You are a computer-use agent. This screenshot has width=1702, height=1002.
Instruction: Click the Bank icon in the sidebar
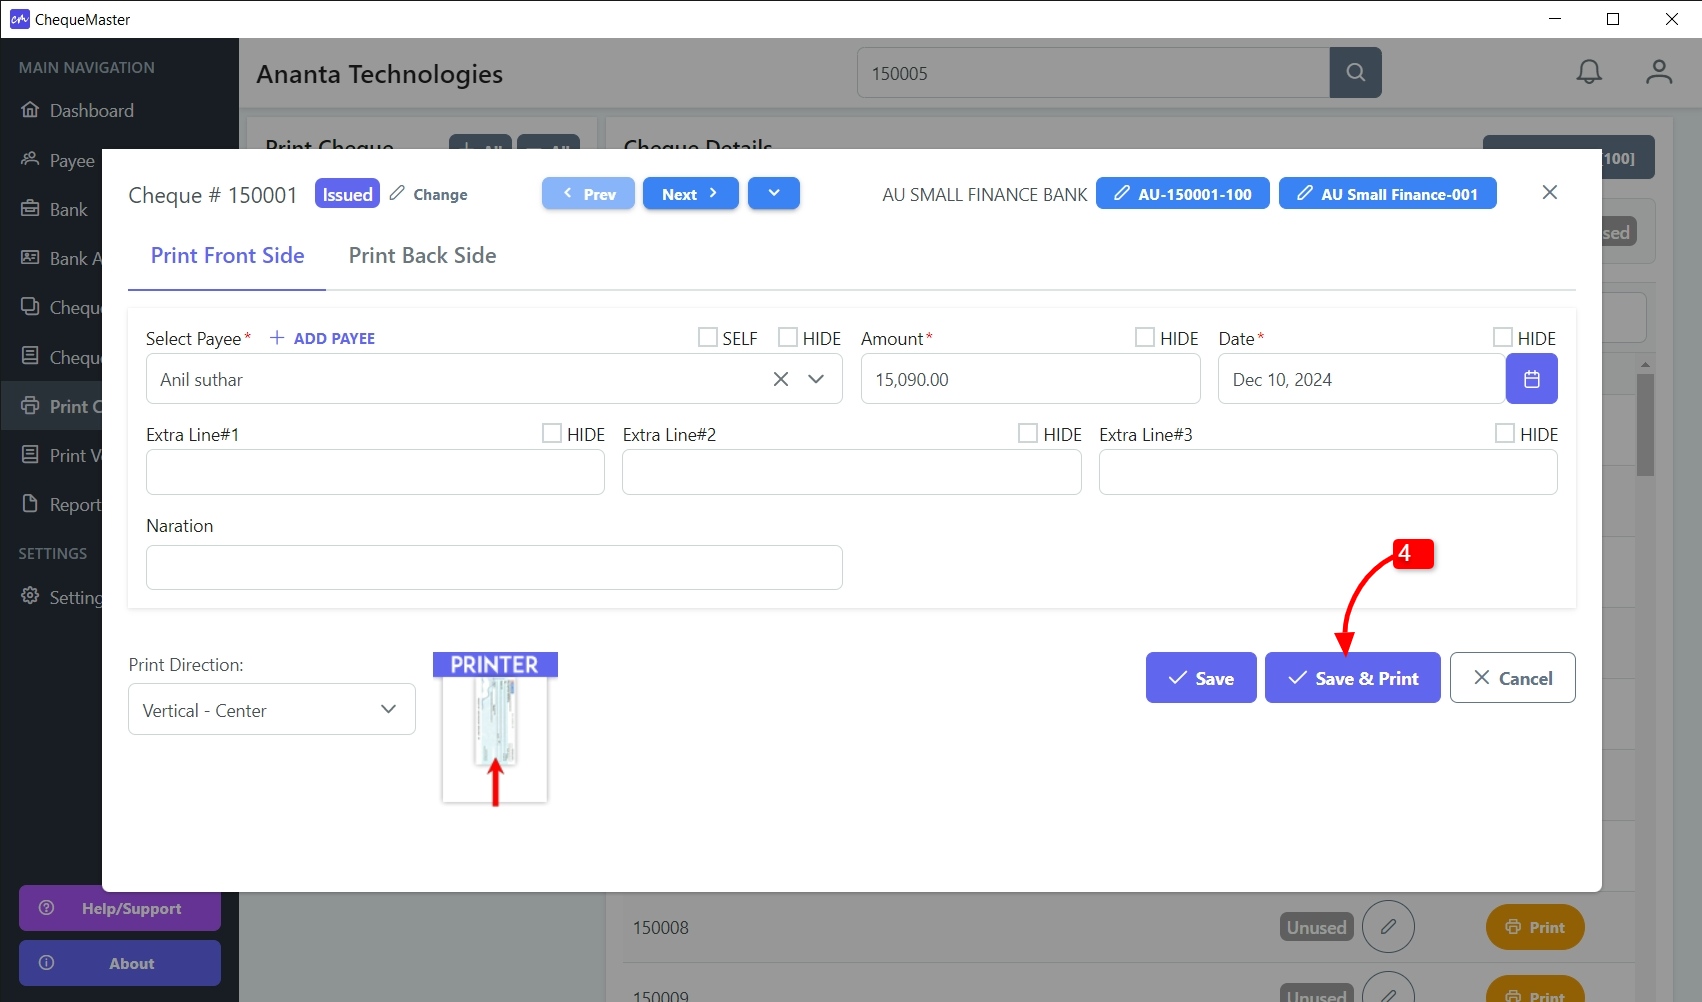(x=30, y=209)
